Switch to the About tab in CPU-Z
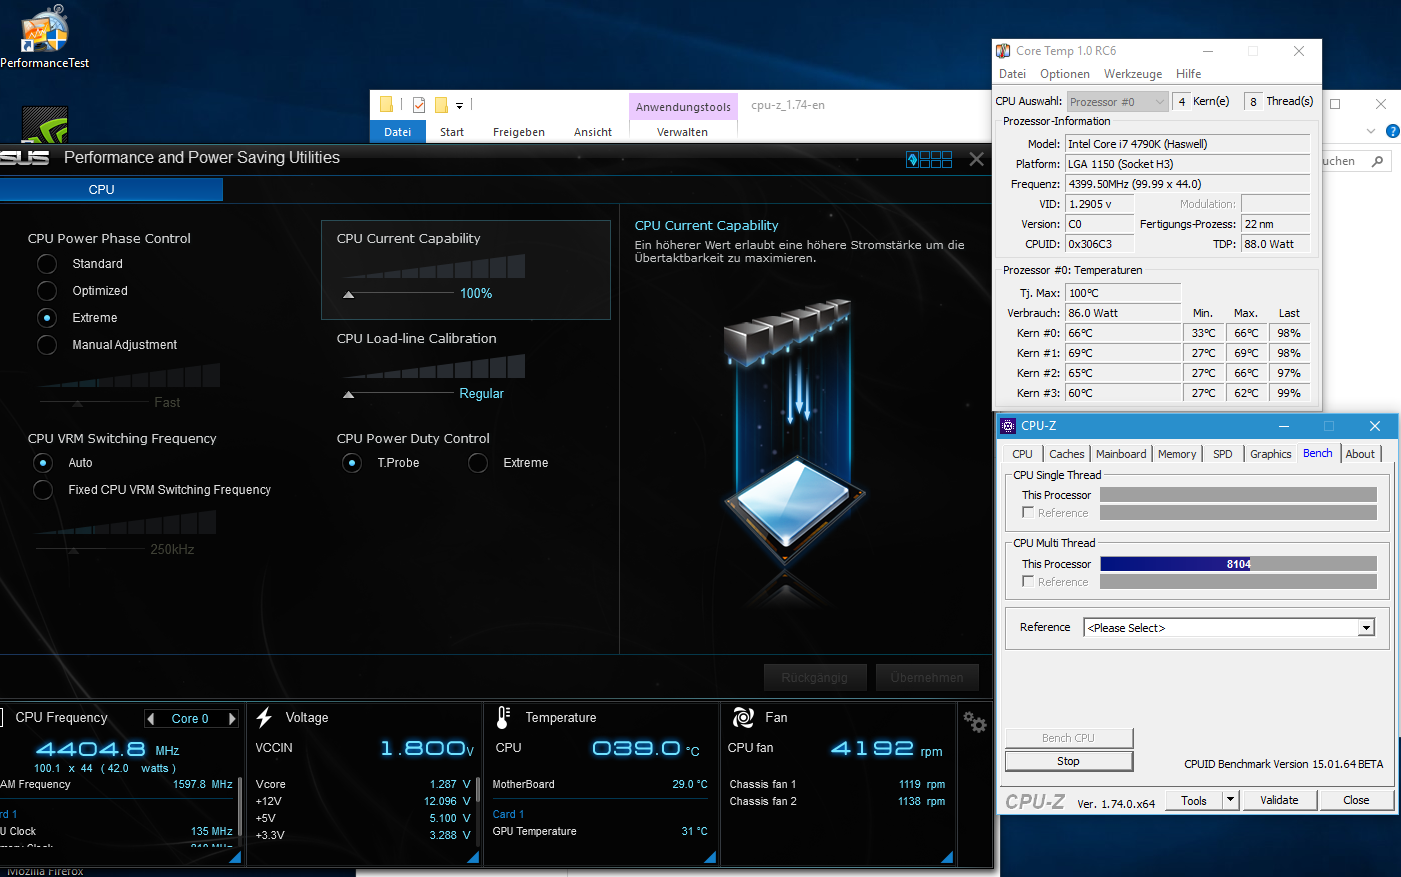The height and width of the screenshot is (877, 1401). click(x=1360, y=454)
